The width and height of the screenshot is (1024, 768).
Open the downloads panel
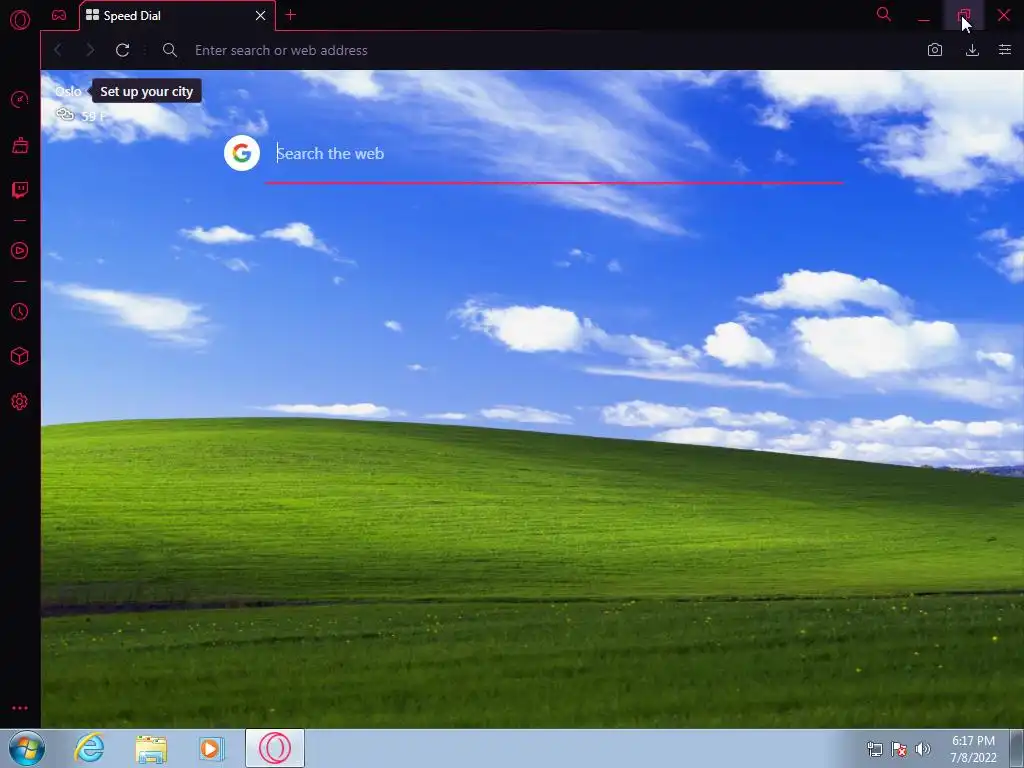pos(972,50)
